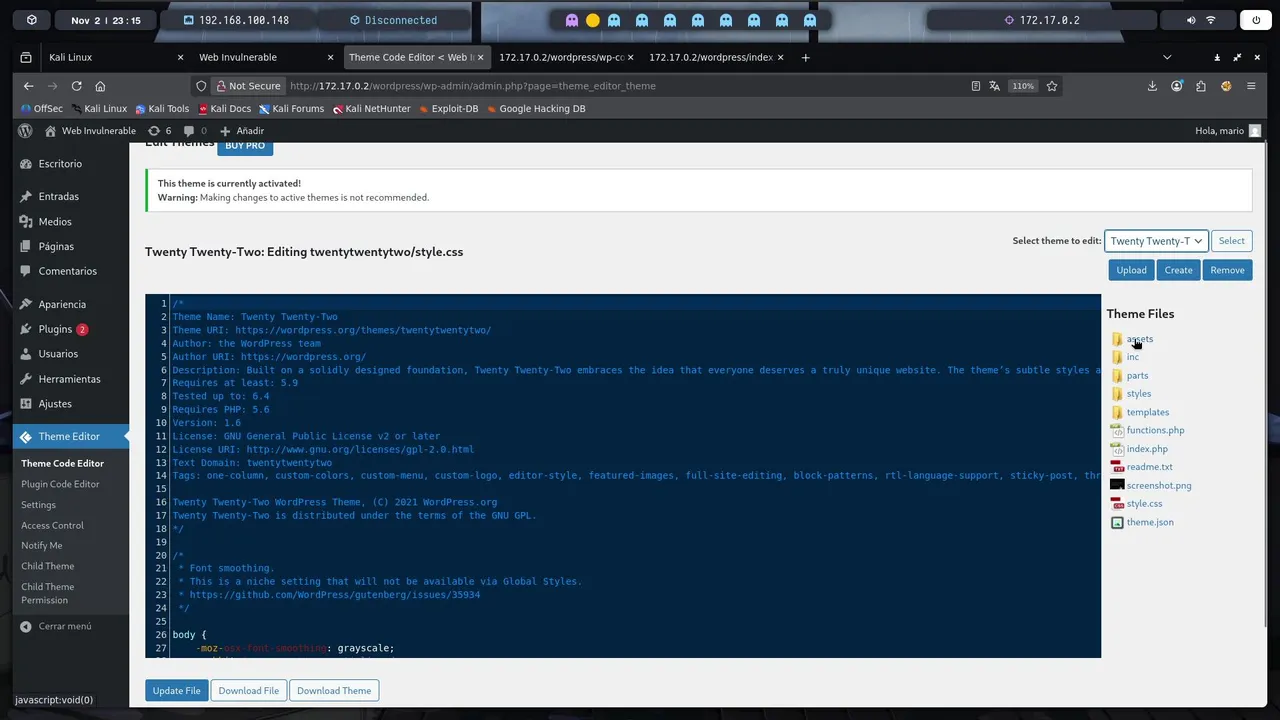This screenshot has width=1280, height=720.
Task: Click the Select button beside theme dropdown
Action: [x=1232, y=241]
